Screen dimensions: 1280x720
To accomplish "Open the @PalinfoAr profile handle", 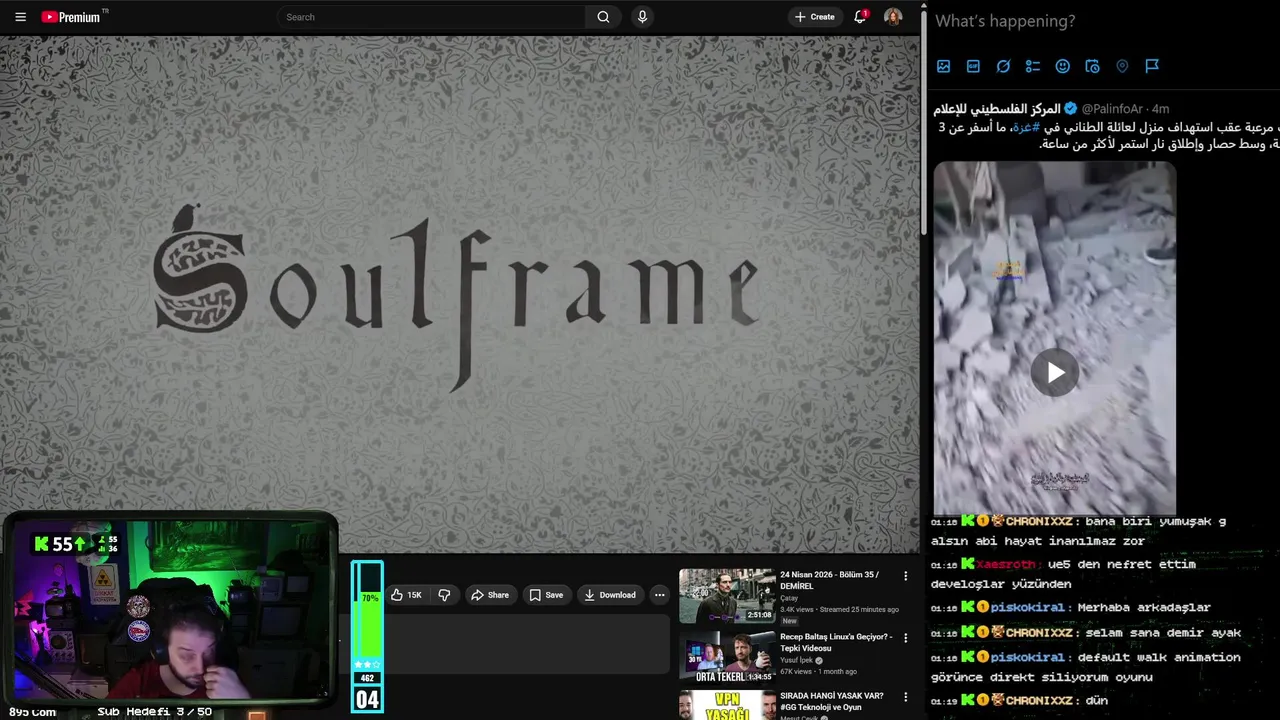I will pos(1113,109).
